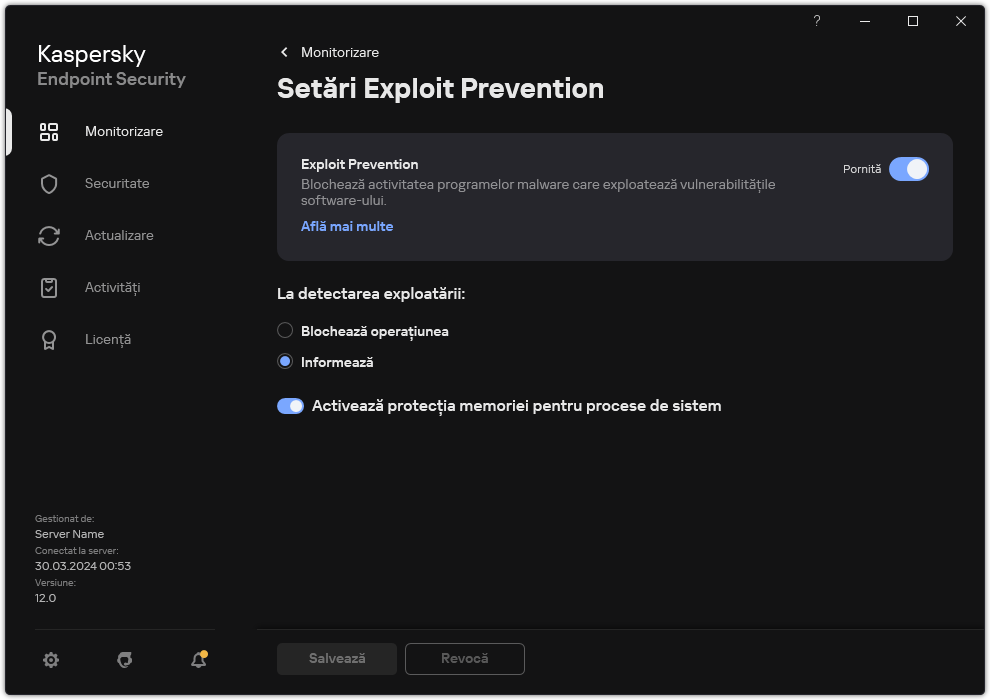Open Securitate via its shield icon

click(x=49, y=183)
